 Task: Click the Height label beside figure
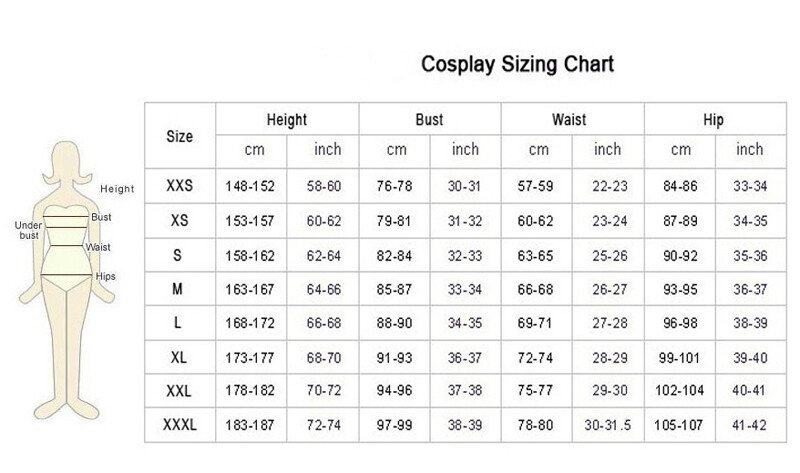click(x=117, y=189)
